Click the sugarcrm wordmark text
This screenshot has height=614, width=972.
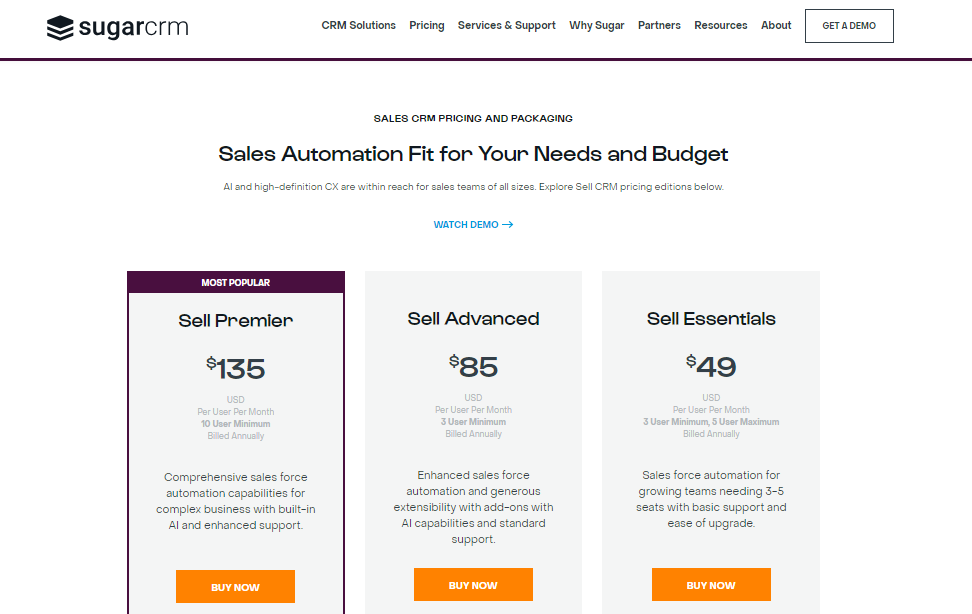pyautogui.click(x=133, y=28)
